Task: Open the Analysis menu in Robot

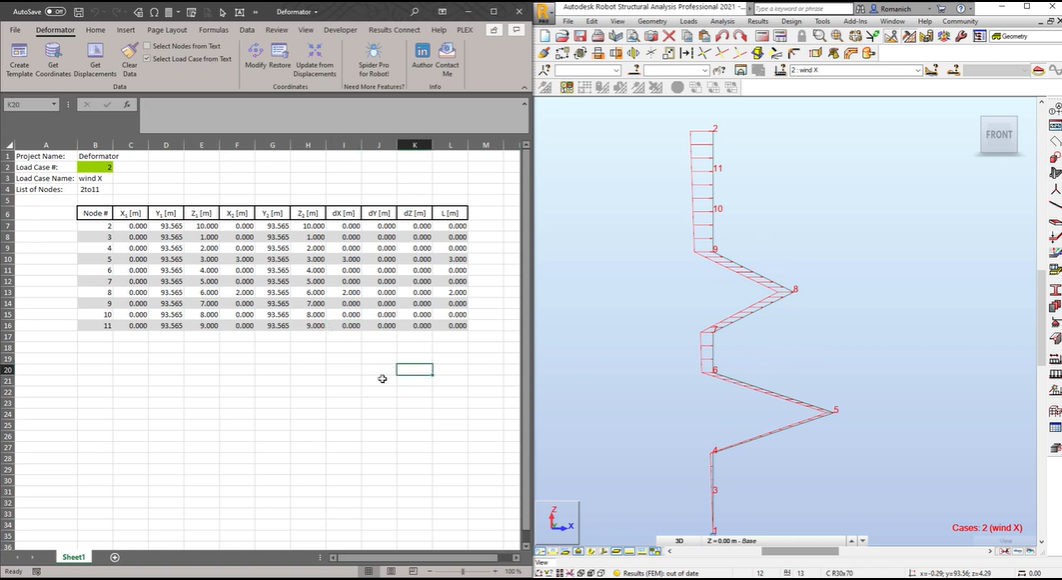Action: point(721,21)
